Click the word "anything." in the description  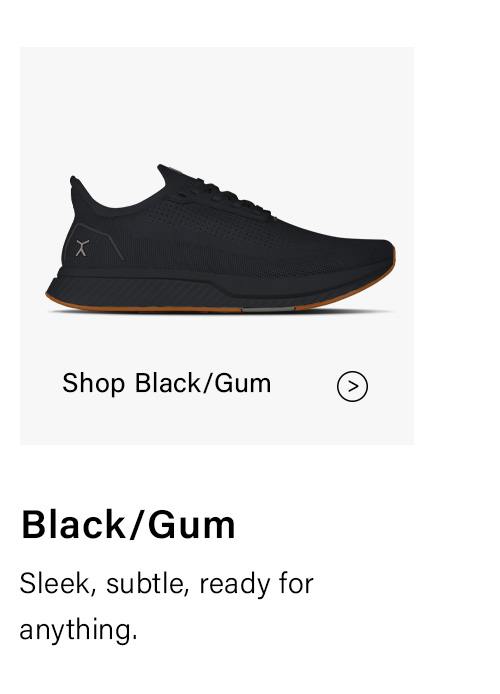click(78, 629)
